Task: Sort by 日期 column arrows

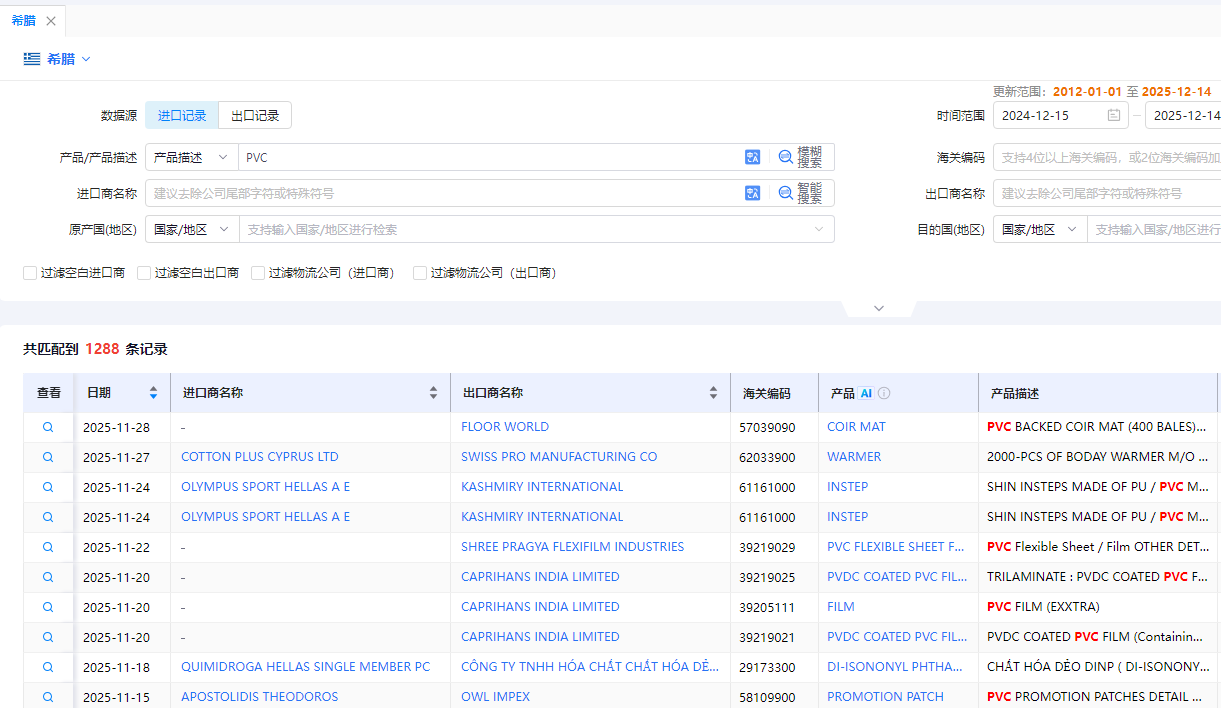Action: (153, 393)
